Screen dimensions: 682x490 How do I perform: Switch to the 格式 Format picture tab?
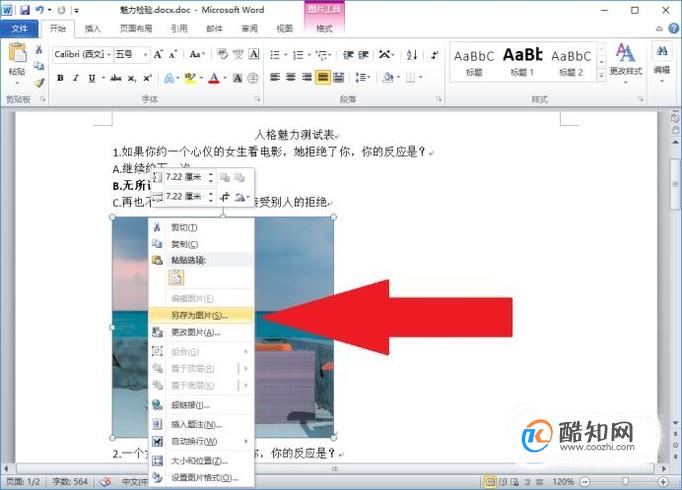point(324,29)
